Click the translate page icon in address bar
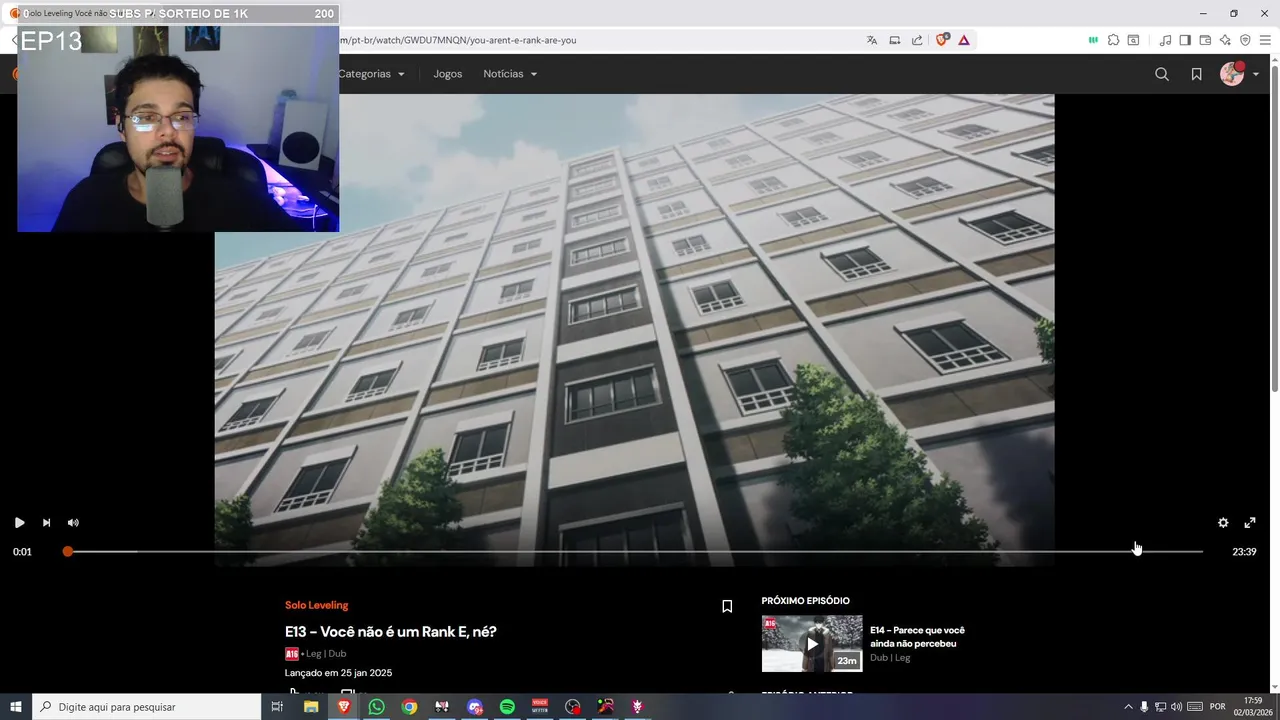Image resolution: width=1280 pixels, height=720 pixels. point(872,40)
